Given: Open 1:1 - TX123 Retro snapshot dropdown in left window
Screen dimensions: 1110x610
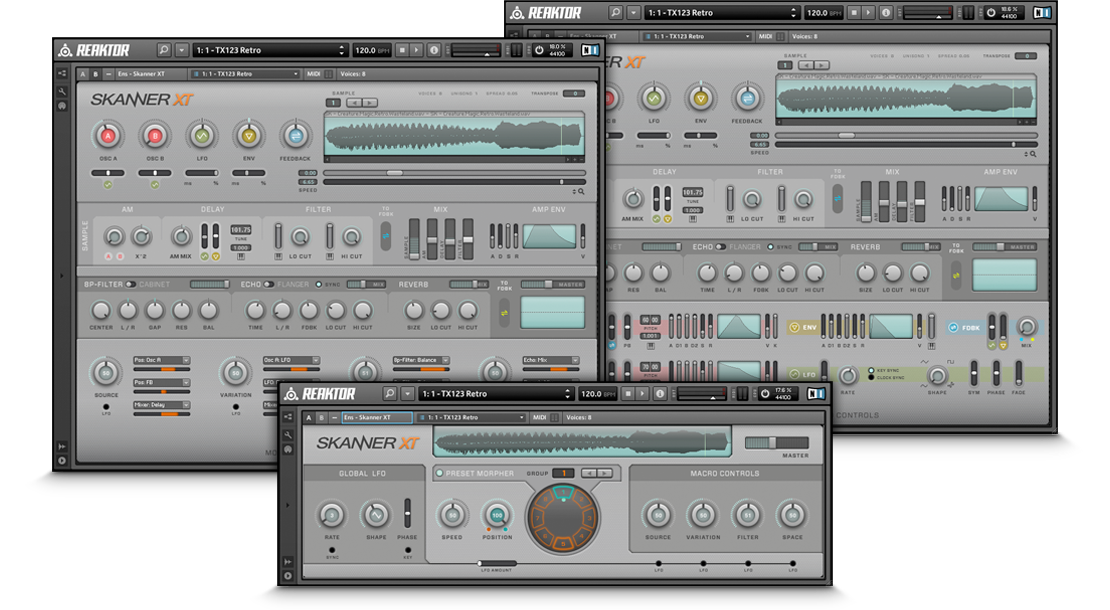Looking at the screenshot, I should tap(246, 74).
